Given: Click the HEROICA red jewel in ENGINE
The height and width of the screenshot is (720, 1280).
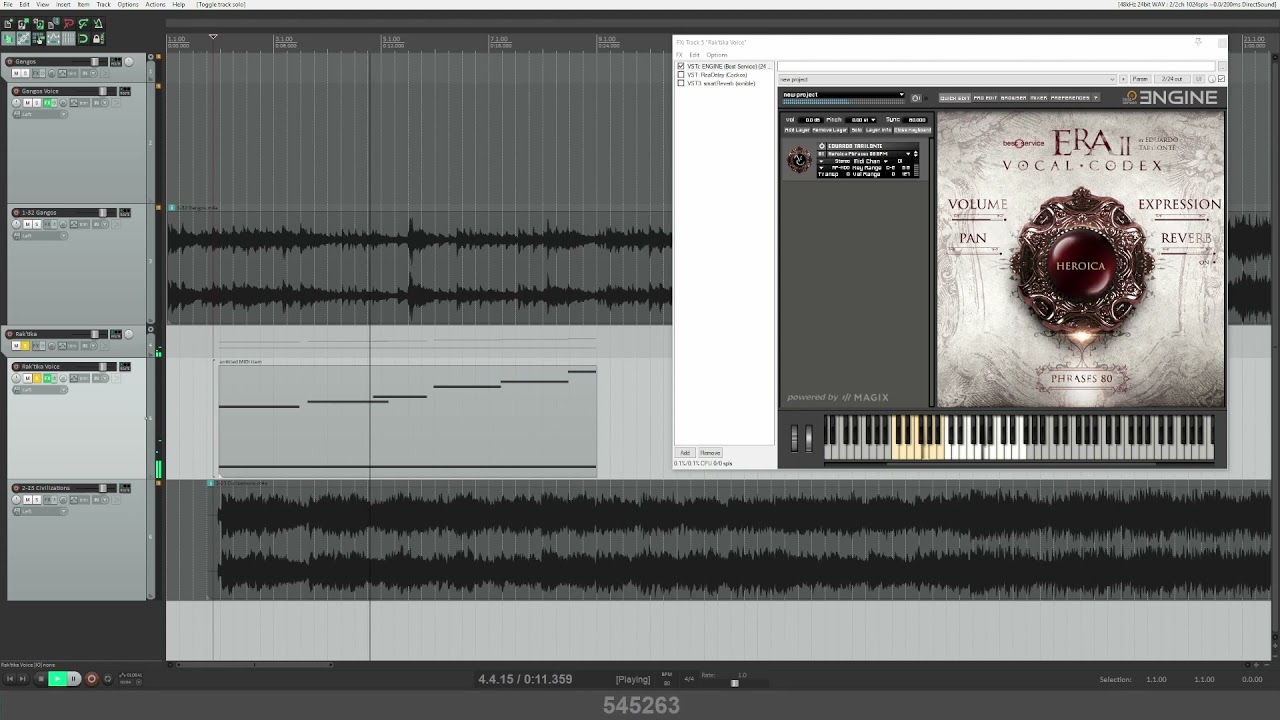Looking at the screenshot, I should pos(1080,266).
